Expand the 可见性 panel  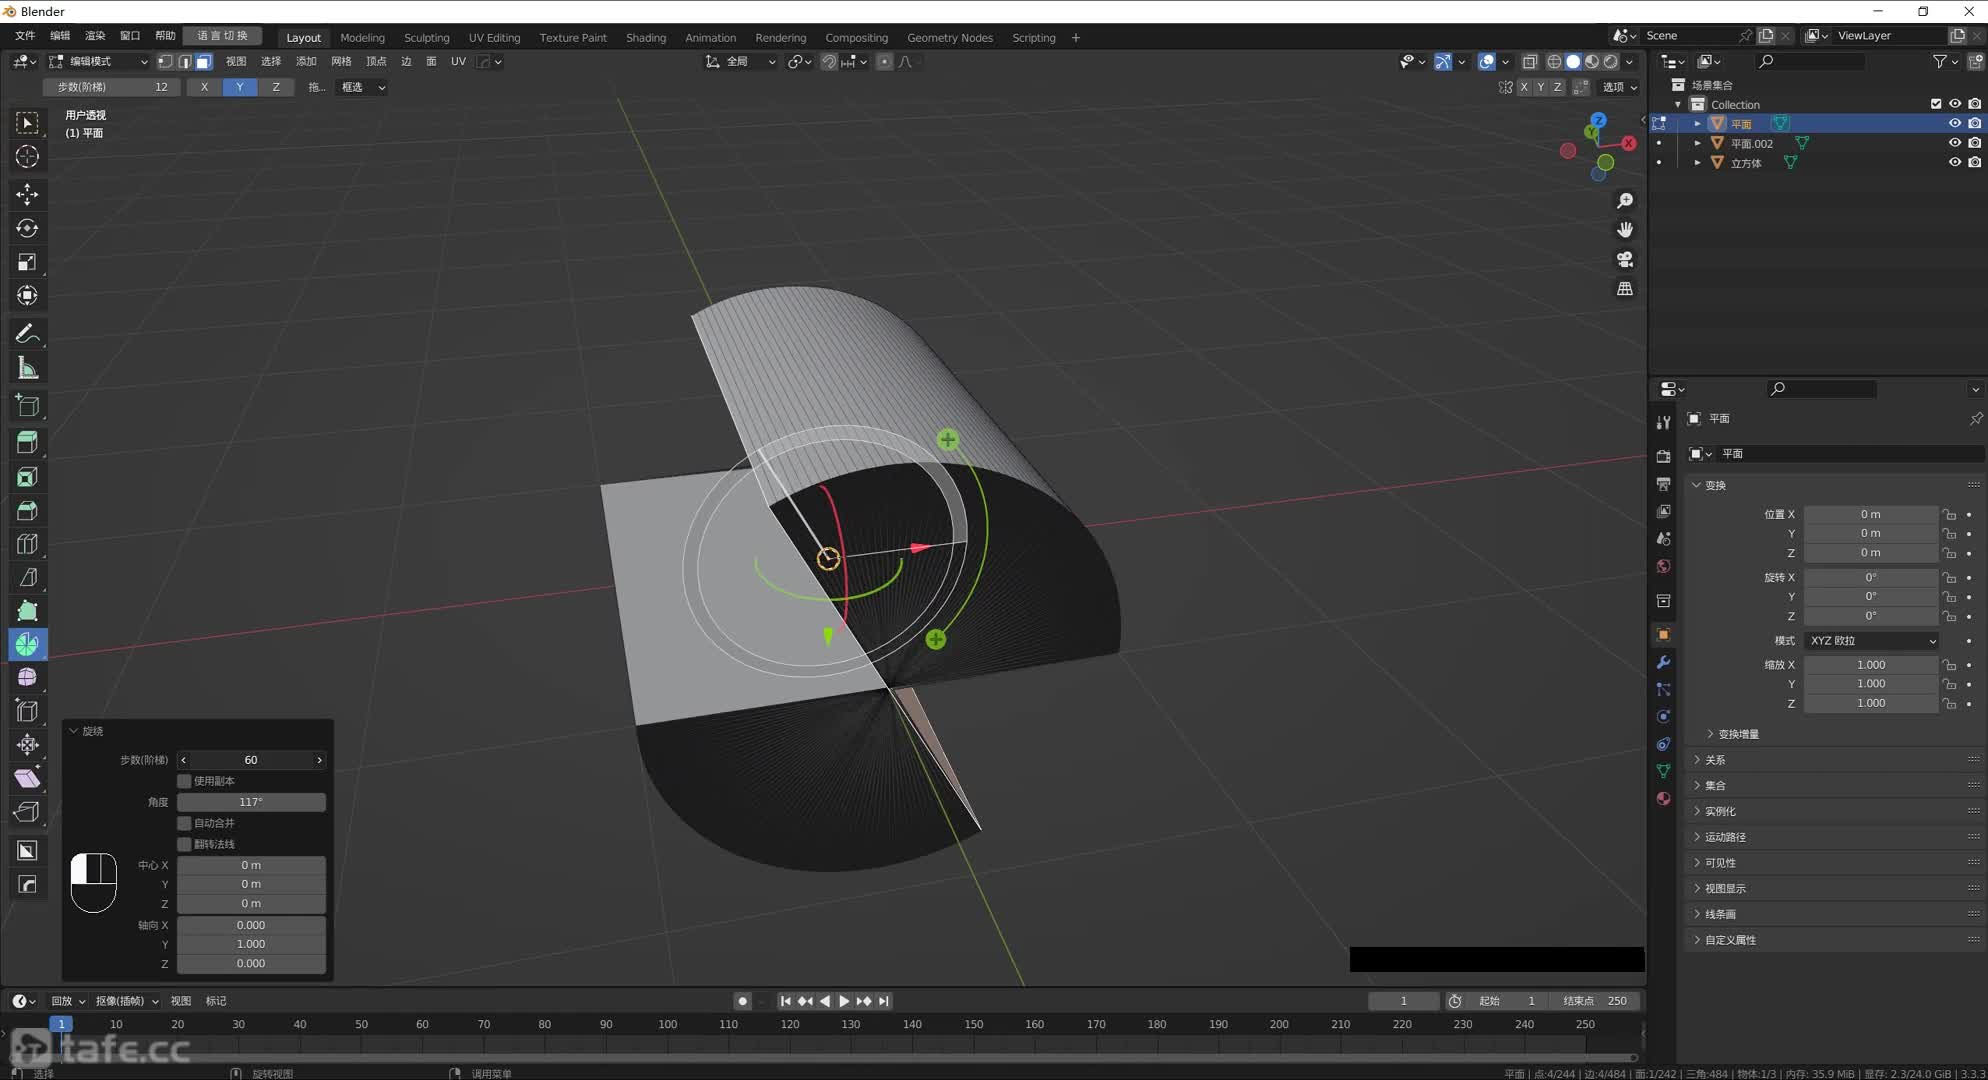1720,862
